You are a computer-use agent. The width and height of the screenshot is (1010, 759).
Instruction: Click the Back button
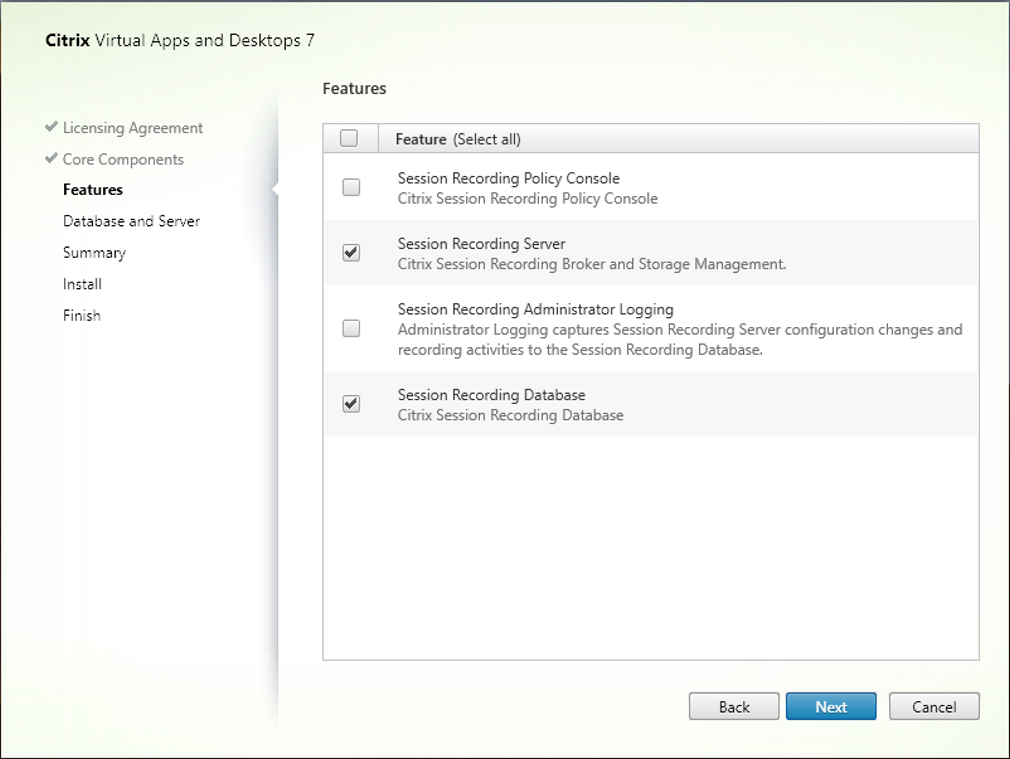(734, 706)
